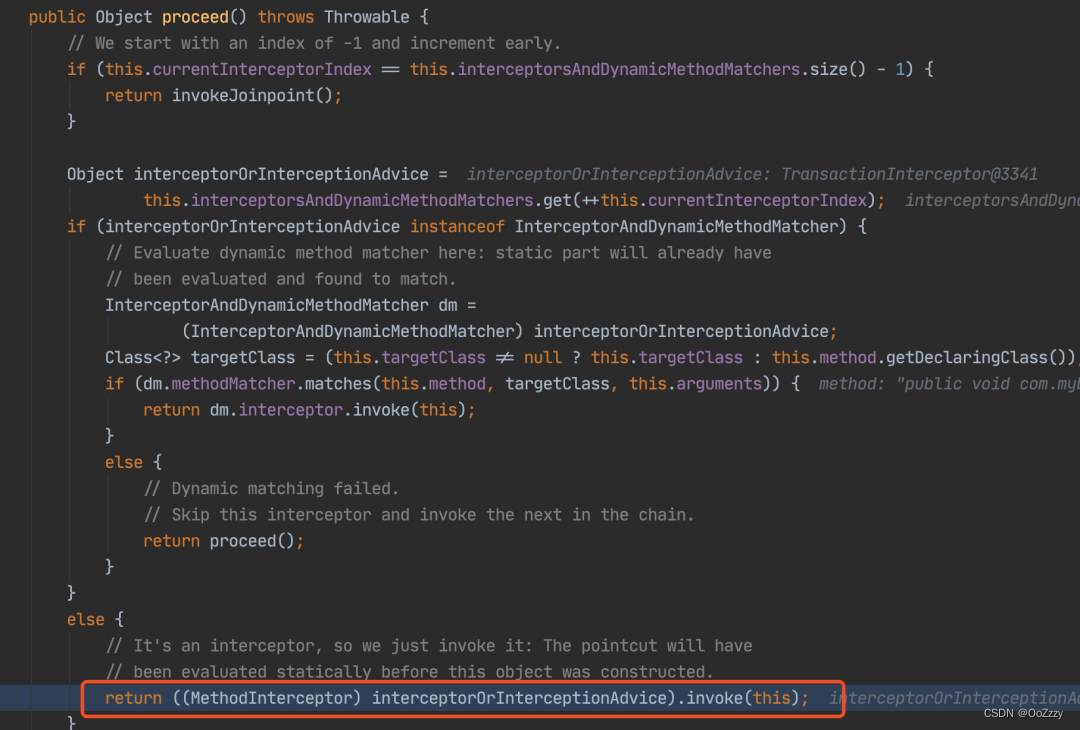Image resolution: width=1080 pixels, height=730 pixels.
Task: Click the 'return dm.interceptor.invoke(this);' line
Action: tap(309, 410)
